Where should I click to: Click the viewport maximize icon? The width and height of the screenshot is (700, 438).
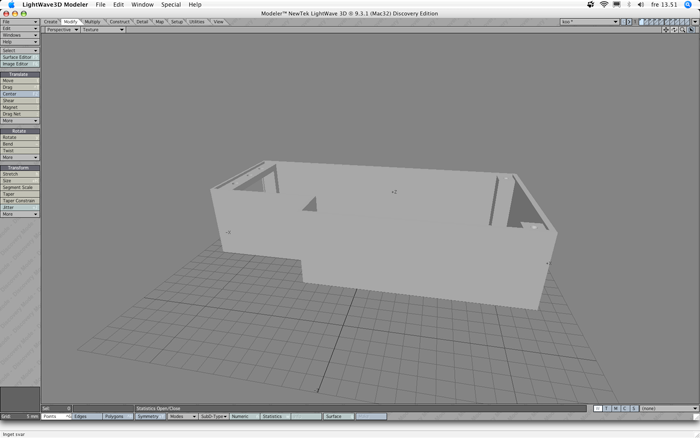(x=691, y=29)
